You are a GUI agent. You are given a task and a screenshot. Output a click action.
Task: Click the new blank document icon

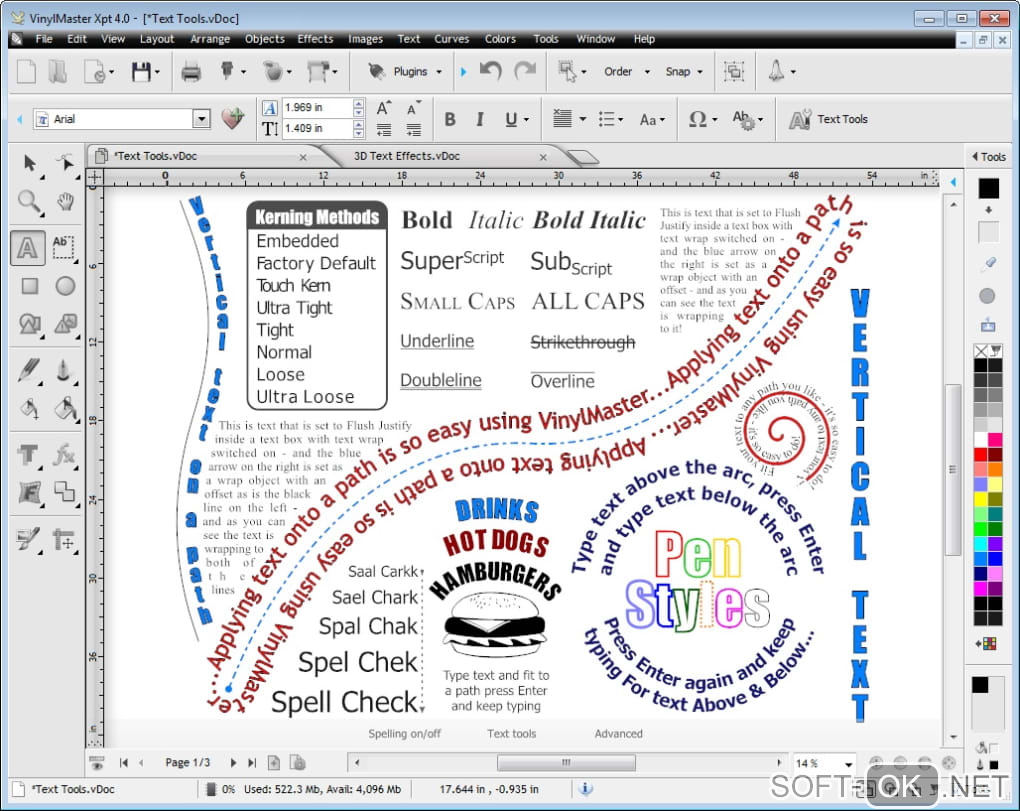click(x=26, y=72)
